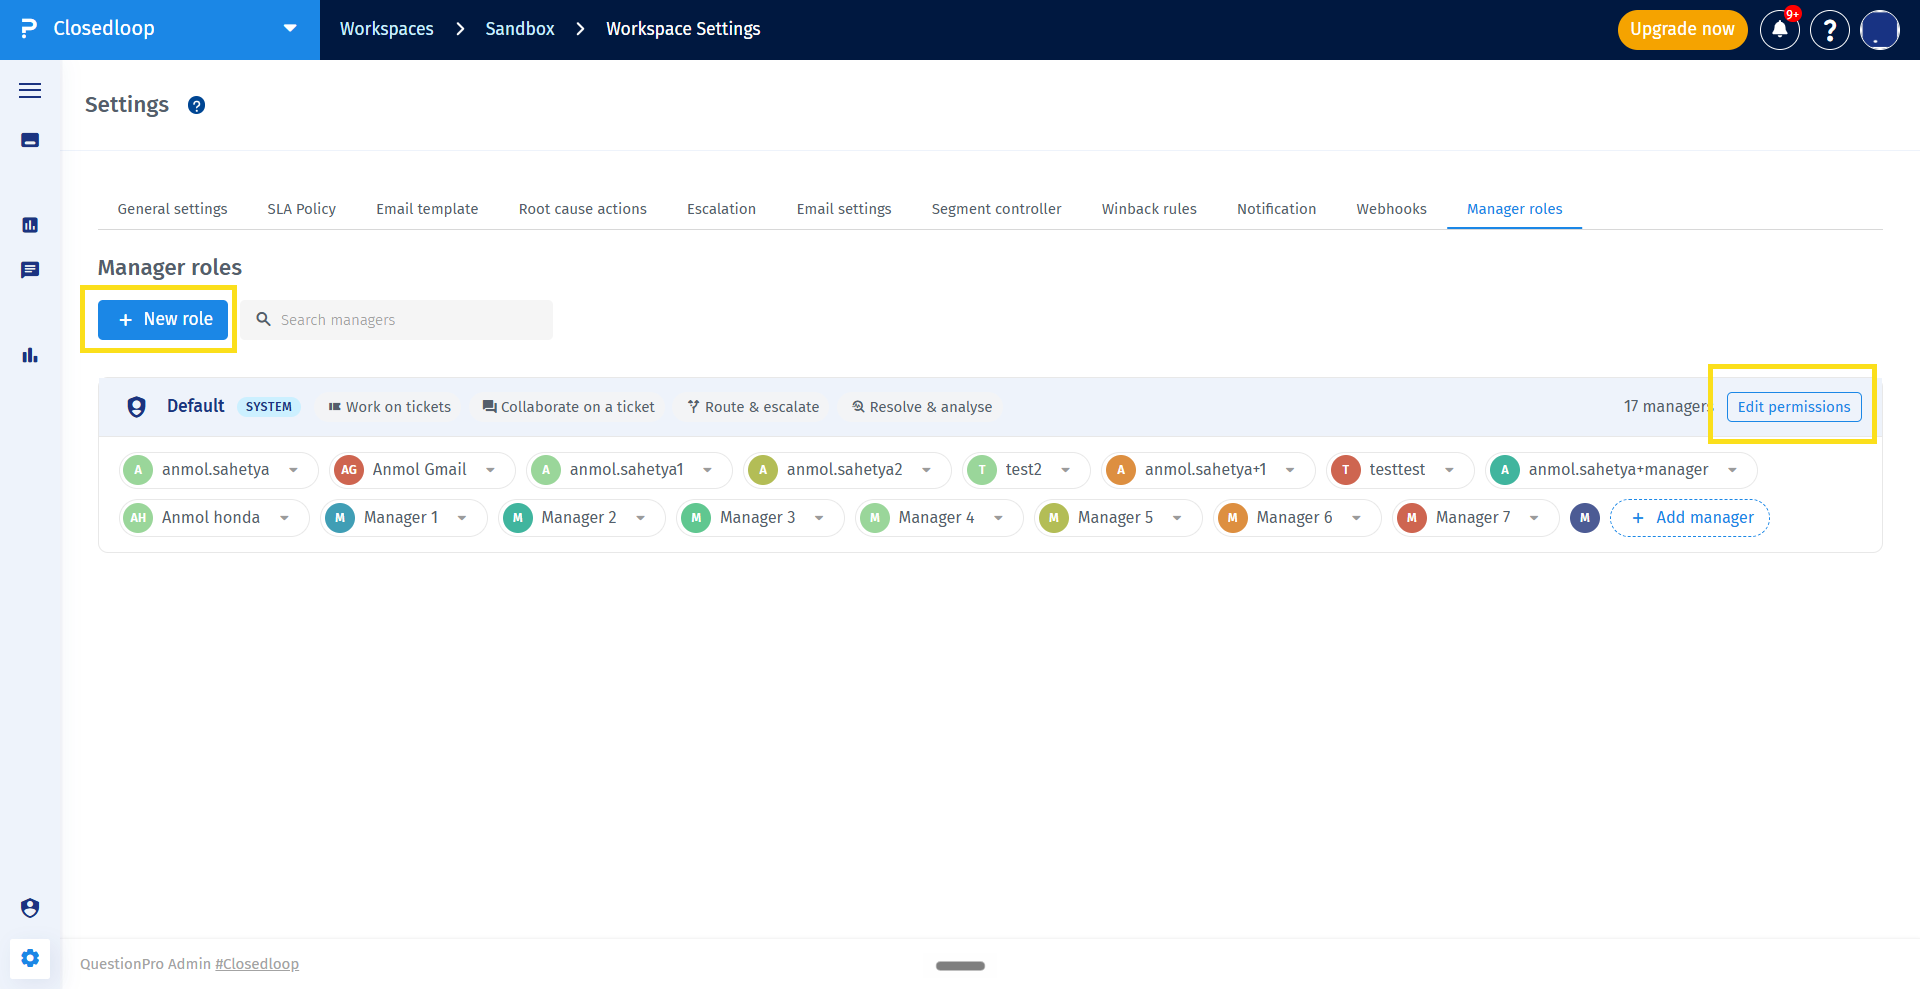
Task: Open dropdown for test2 manager
Action: pos(1066,470)
